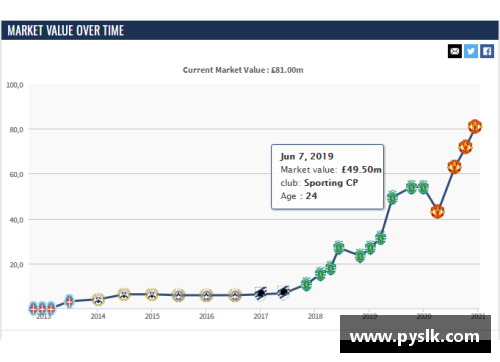The image size is (500, 362).
Task: Click the 'Age : 24' tooltip line
Action: click(x=299, y=196)
